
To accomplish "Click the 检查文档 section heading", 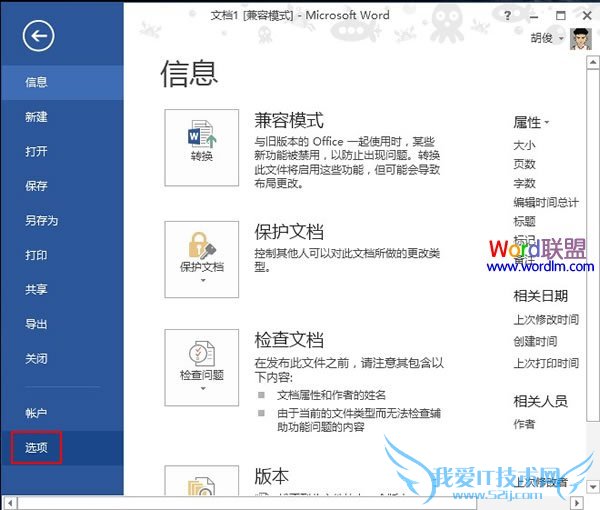I will point(289,340).
